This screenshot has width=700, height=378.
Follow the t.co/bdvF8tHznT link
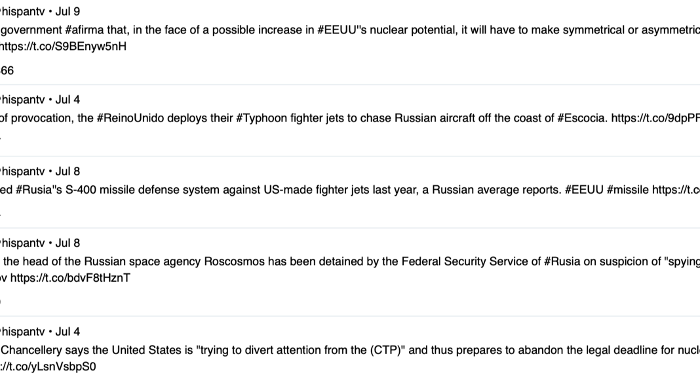70,278
